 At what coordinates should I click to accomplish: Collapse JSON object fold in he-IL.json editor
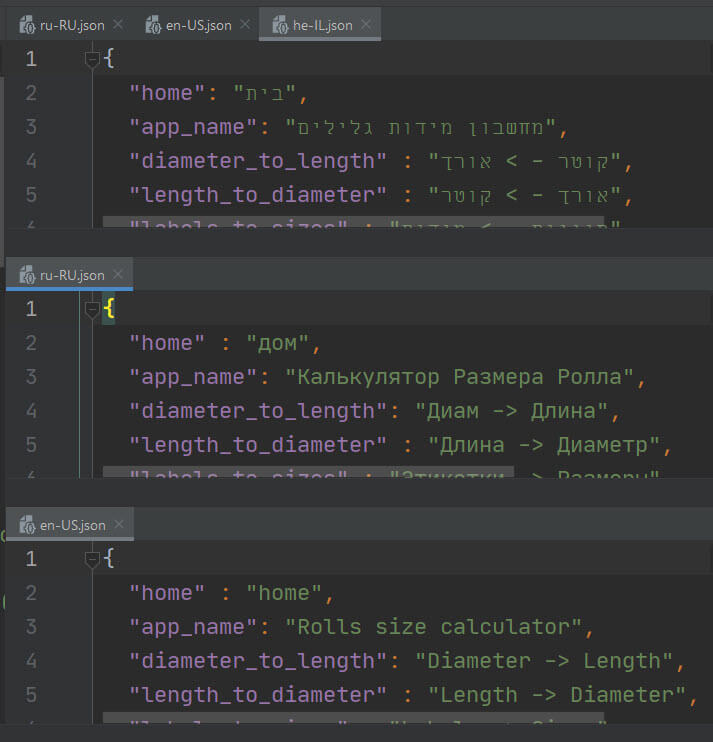92,60
